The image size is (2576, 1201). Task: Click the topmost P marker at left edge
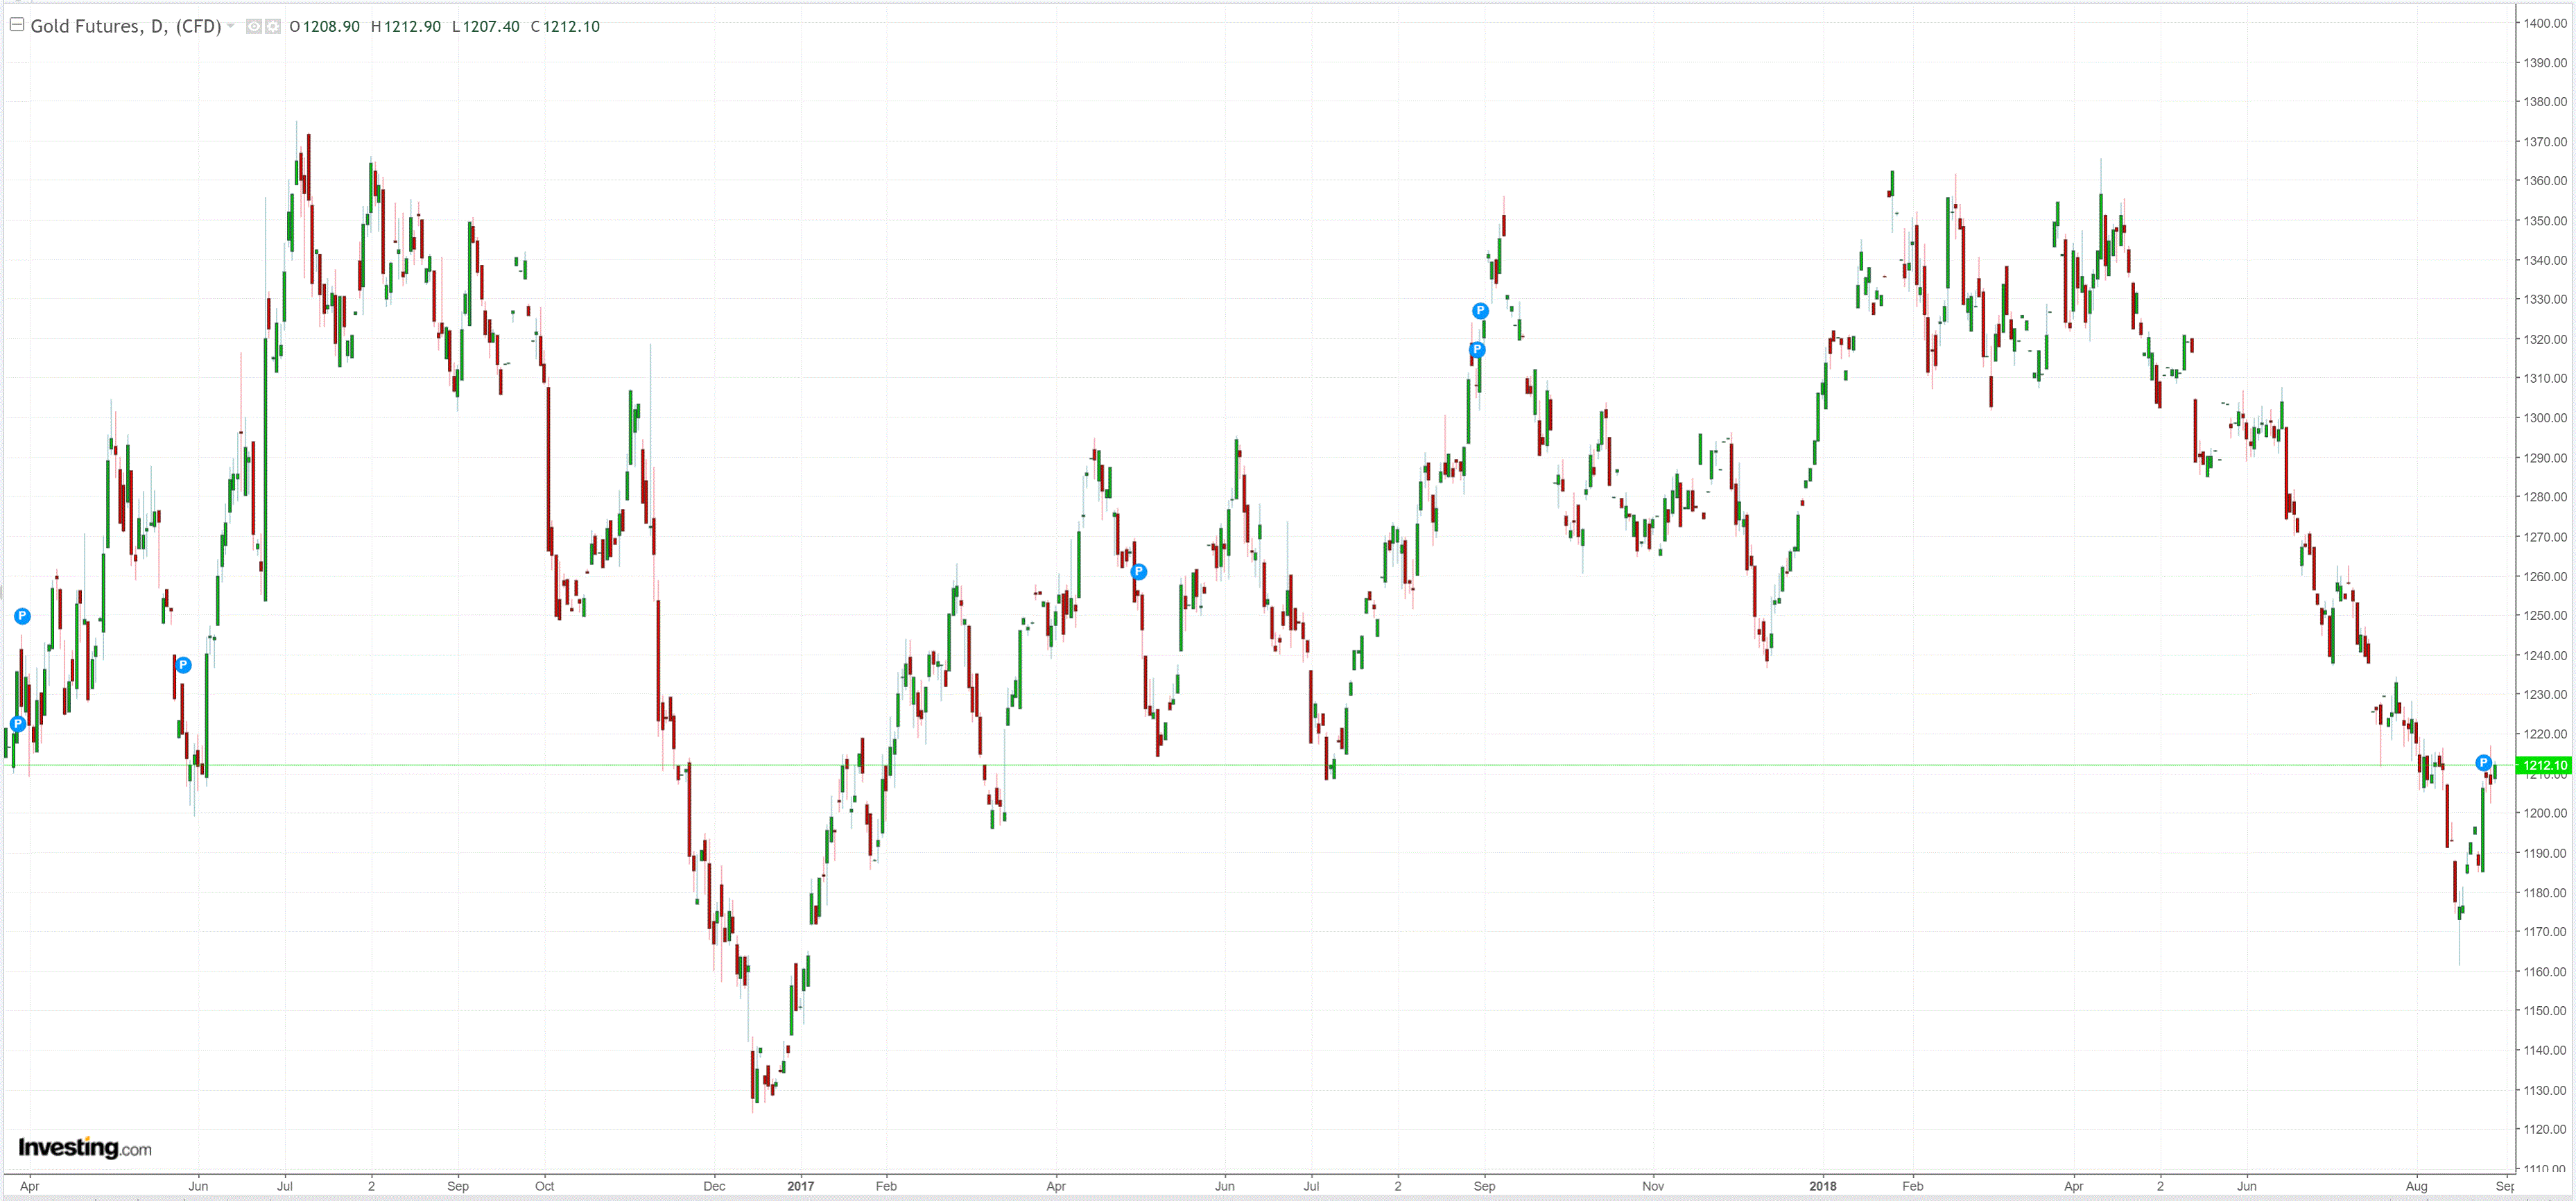pos(22,616)
